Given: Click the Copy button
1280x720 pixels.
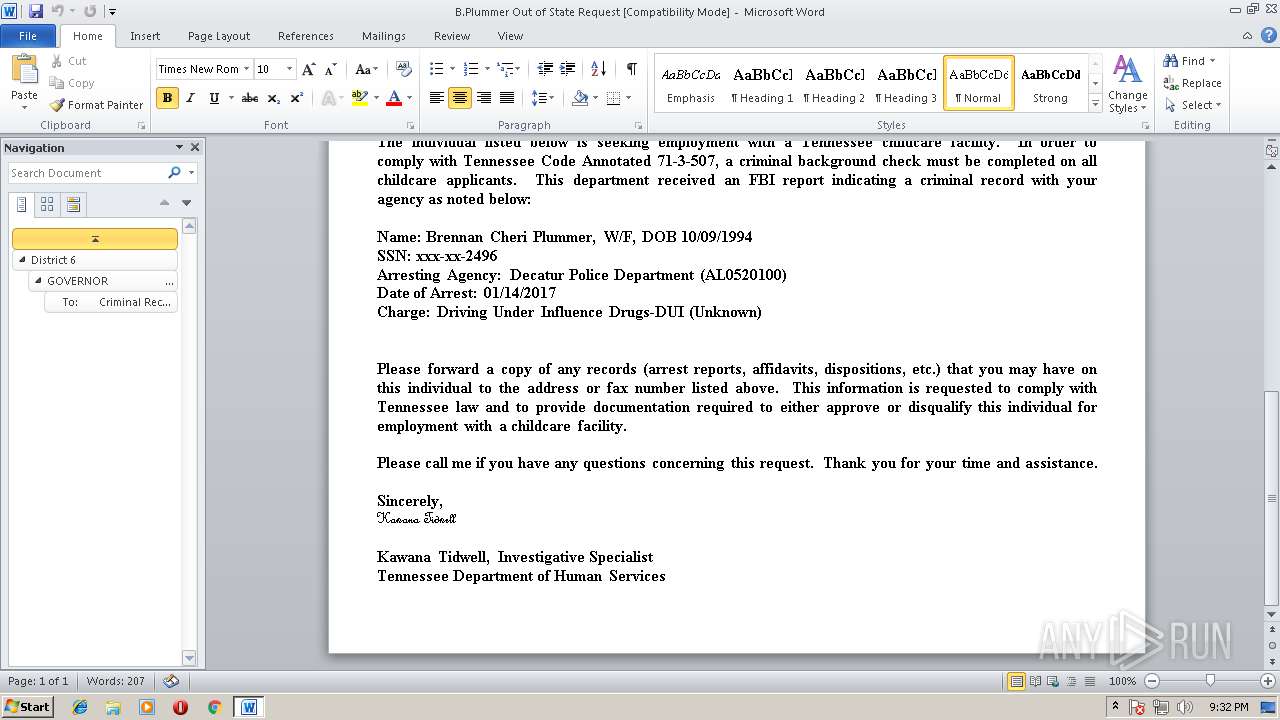Looking at the screenshot, I should click(71, 83).
